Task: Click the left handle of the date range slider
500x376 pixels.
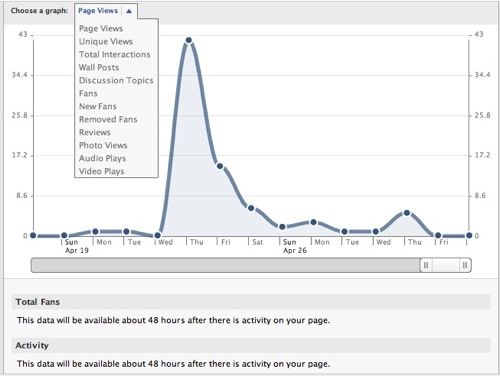Action: 426,265
